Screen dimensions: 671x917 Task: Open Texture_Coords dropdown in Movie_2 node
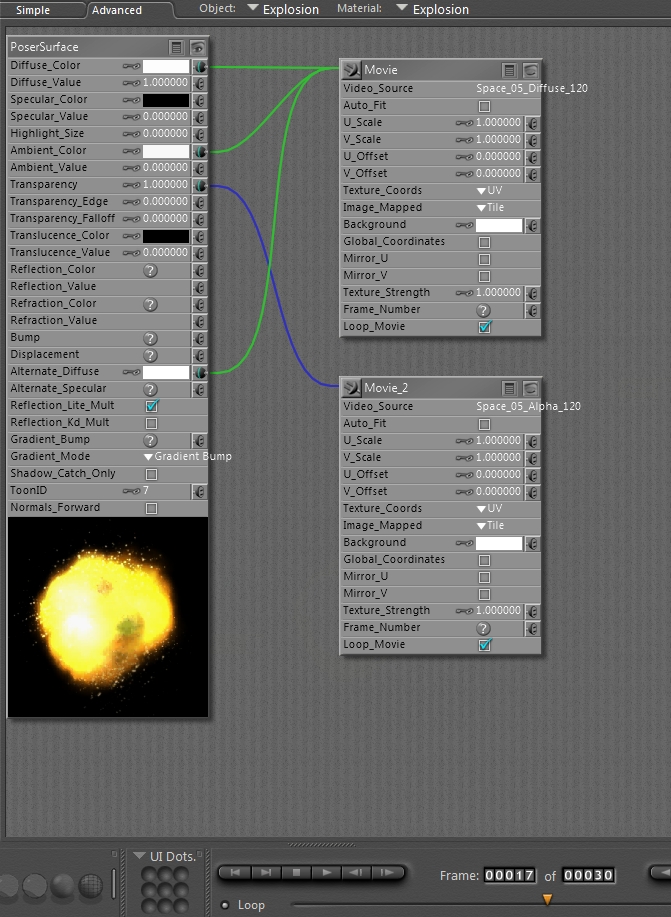pyautogui.click(x=490, y=509)
